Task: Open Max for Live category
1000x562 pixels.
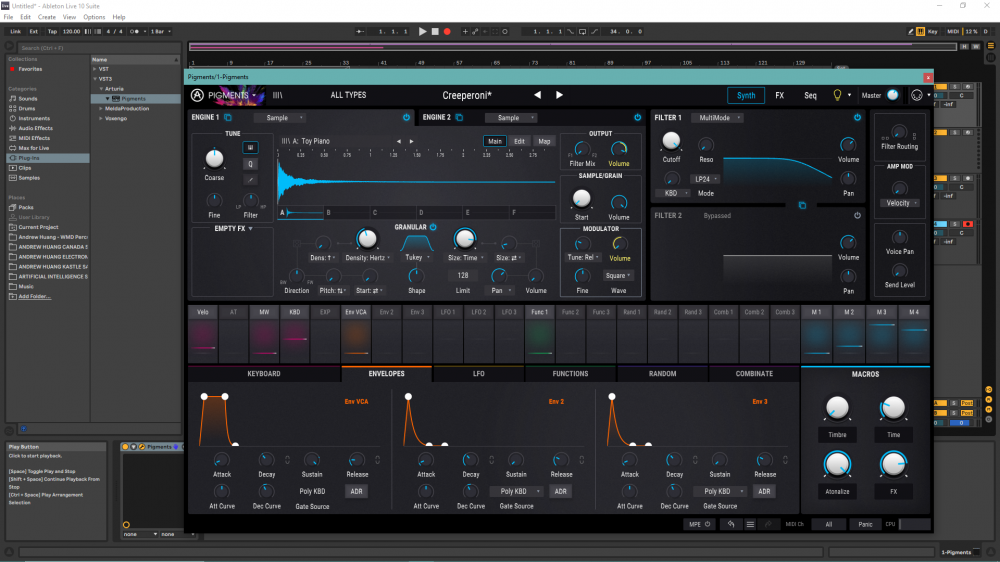Action: (x=33, y=148)
